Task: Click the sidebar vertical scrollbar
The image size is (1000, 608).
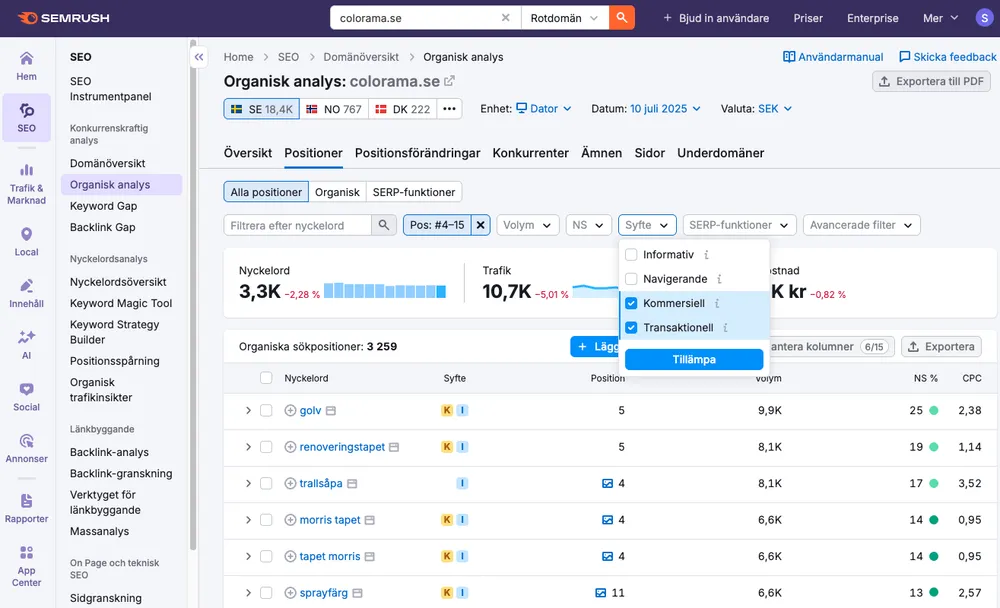Action: click(193, 295)
